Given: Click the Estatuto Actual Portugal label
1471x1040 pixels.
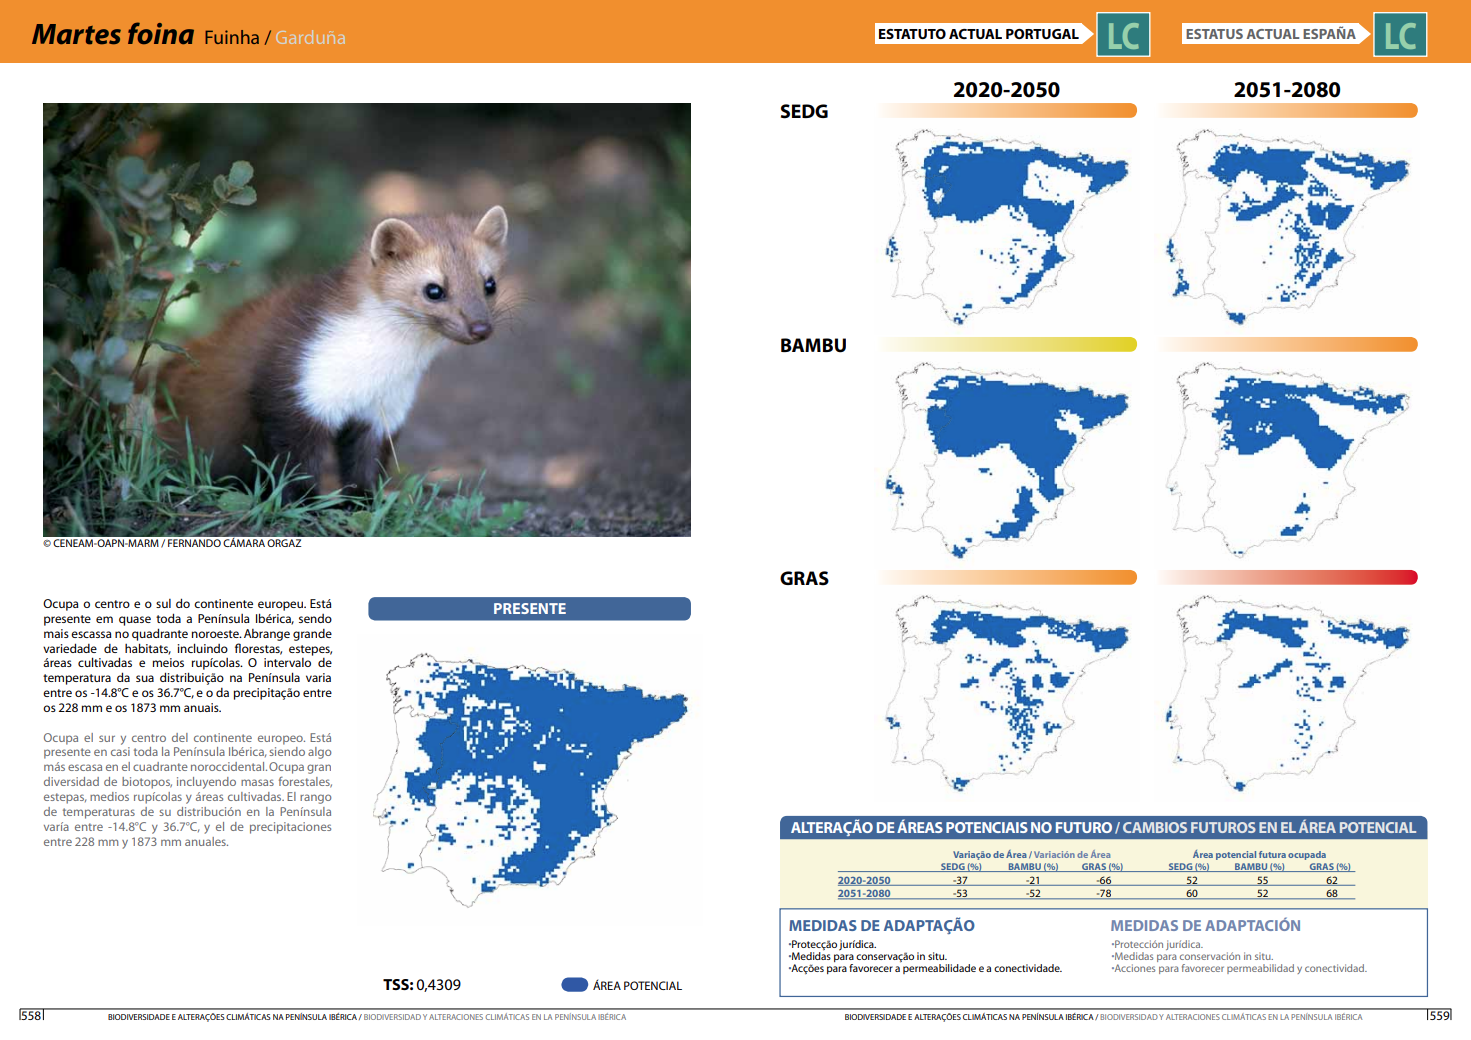Looking at the screenshot, I should pyautogui.click(x=978, y=34).
